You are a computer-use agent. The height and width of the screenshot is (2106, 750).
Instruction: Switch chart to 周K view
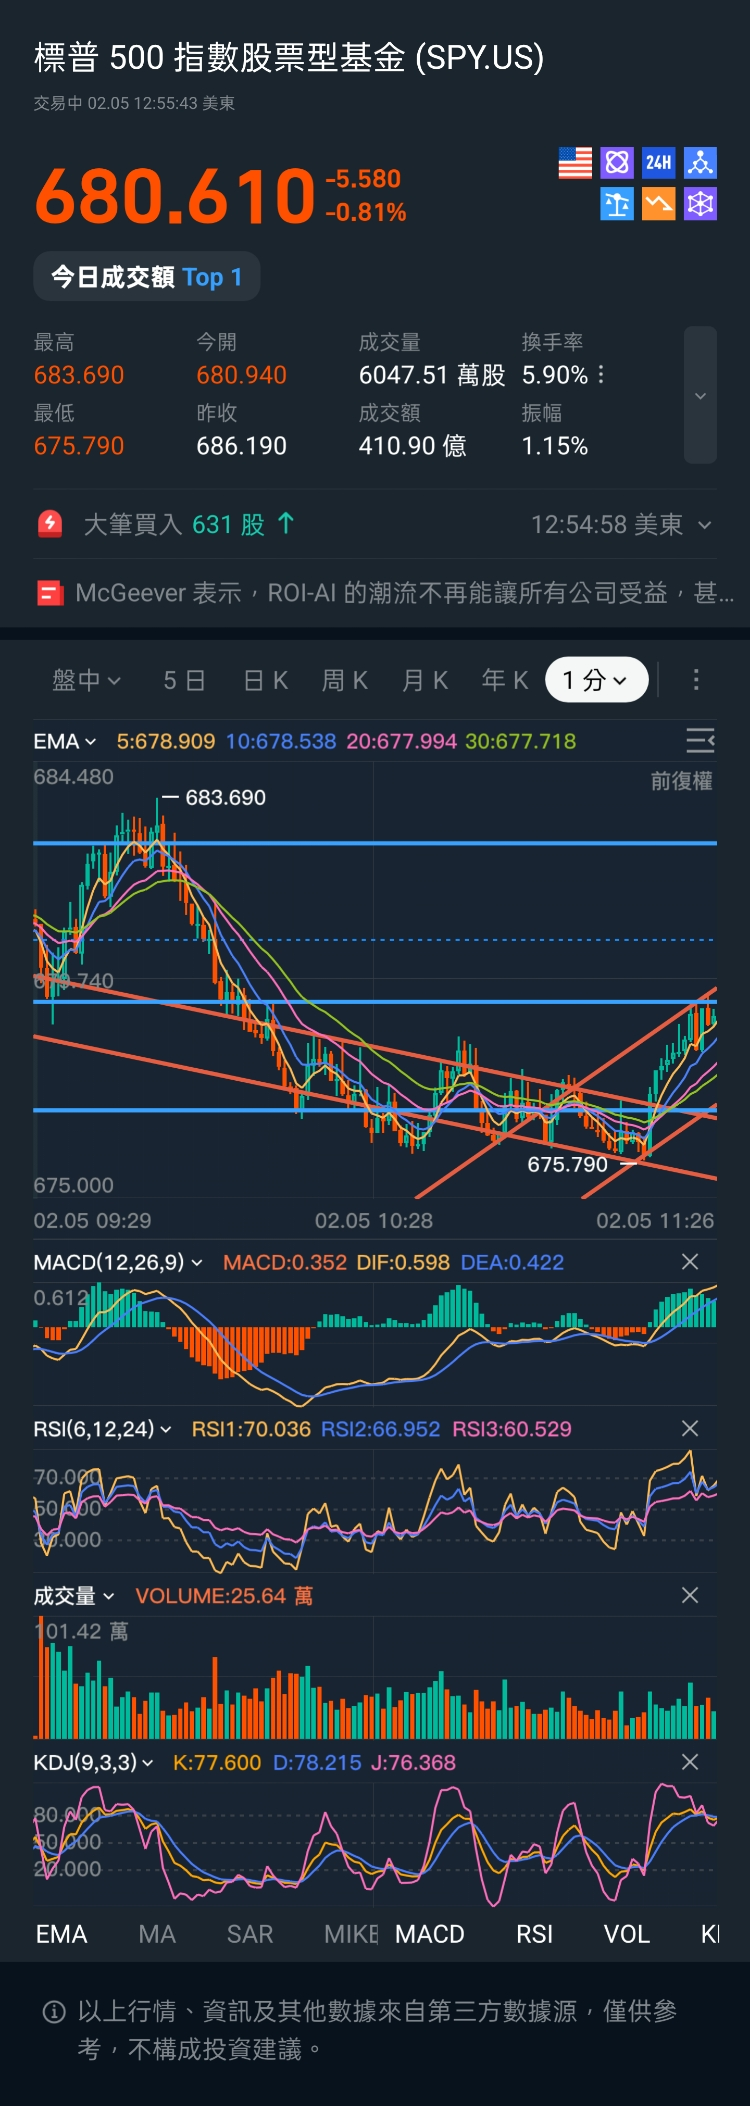345,680
